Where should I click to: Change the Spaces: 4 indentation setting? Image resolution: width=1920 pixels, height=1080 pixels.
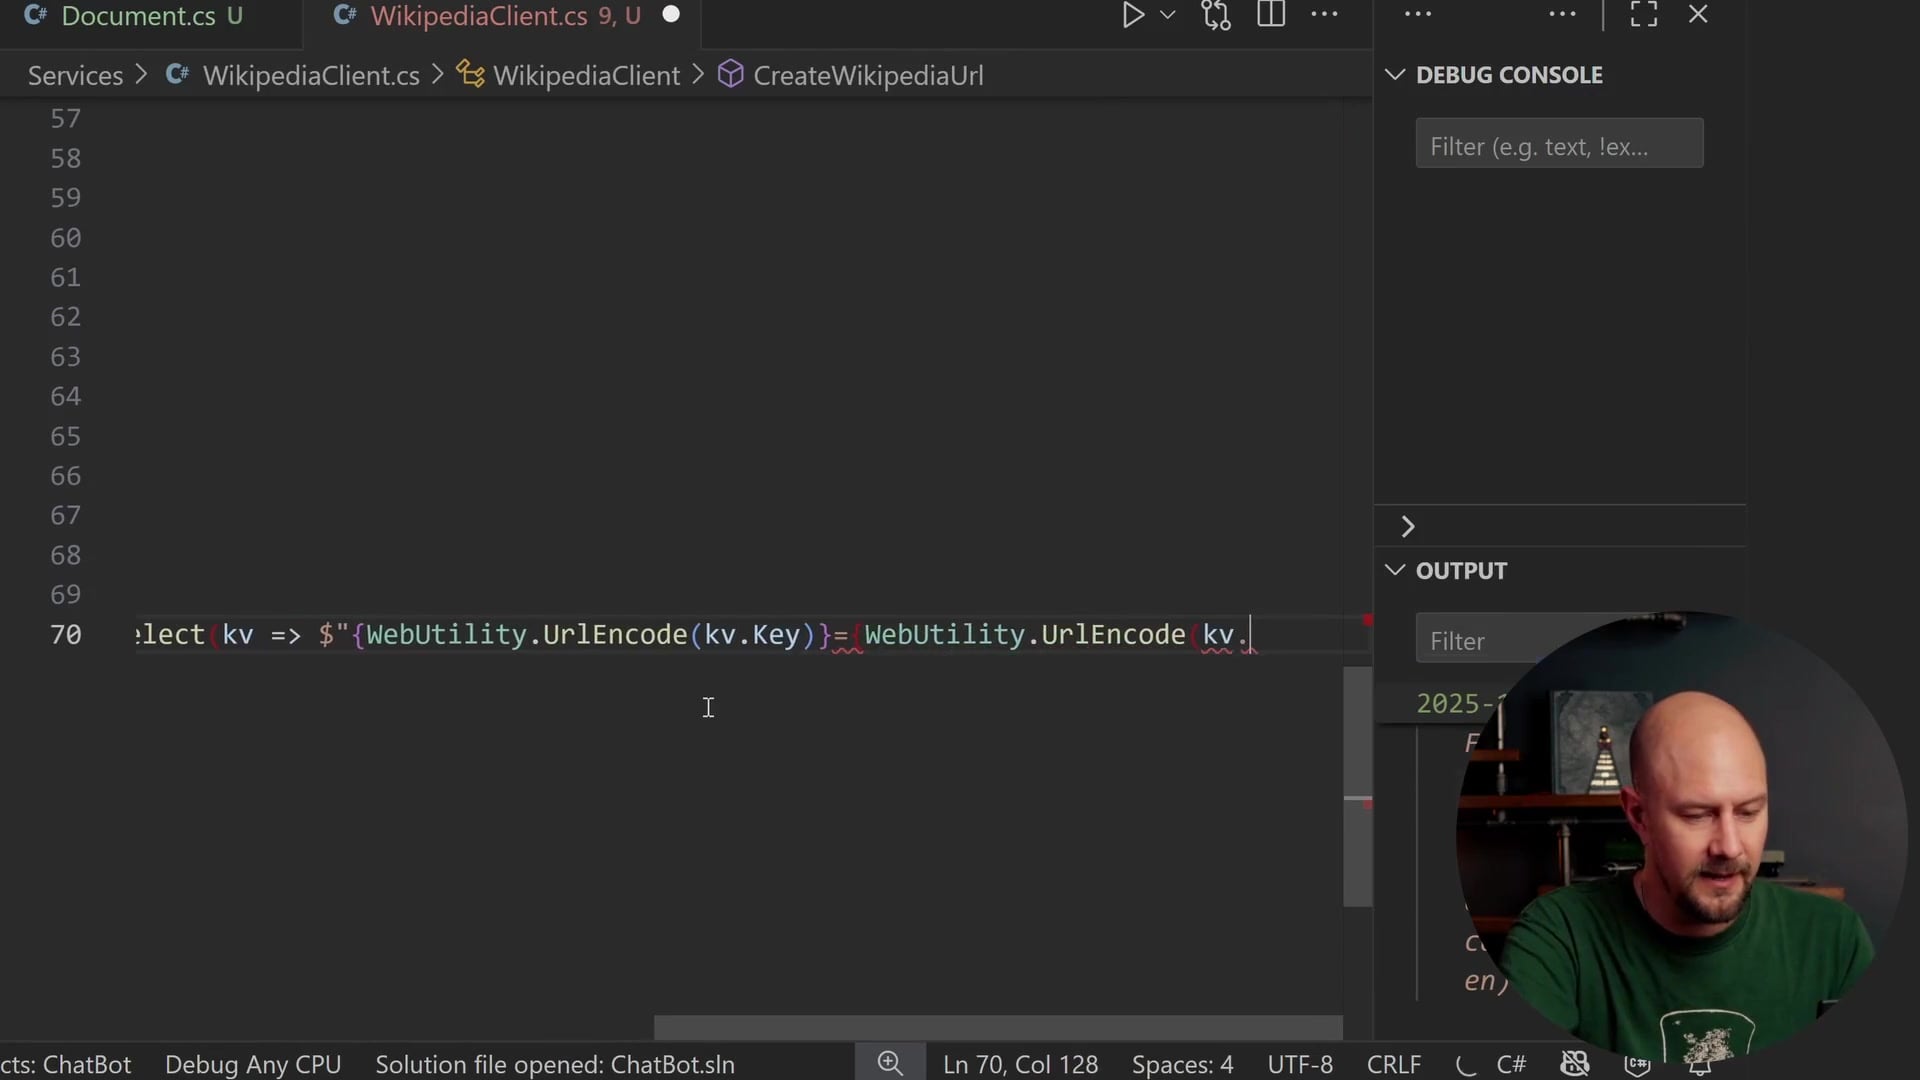tap(1182, 1064)
